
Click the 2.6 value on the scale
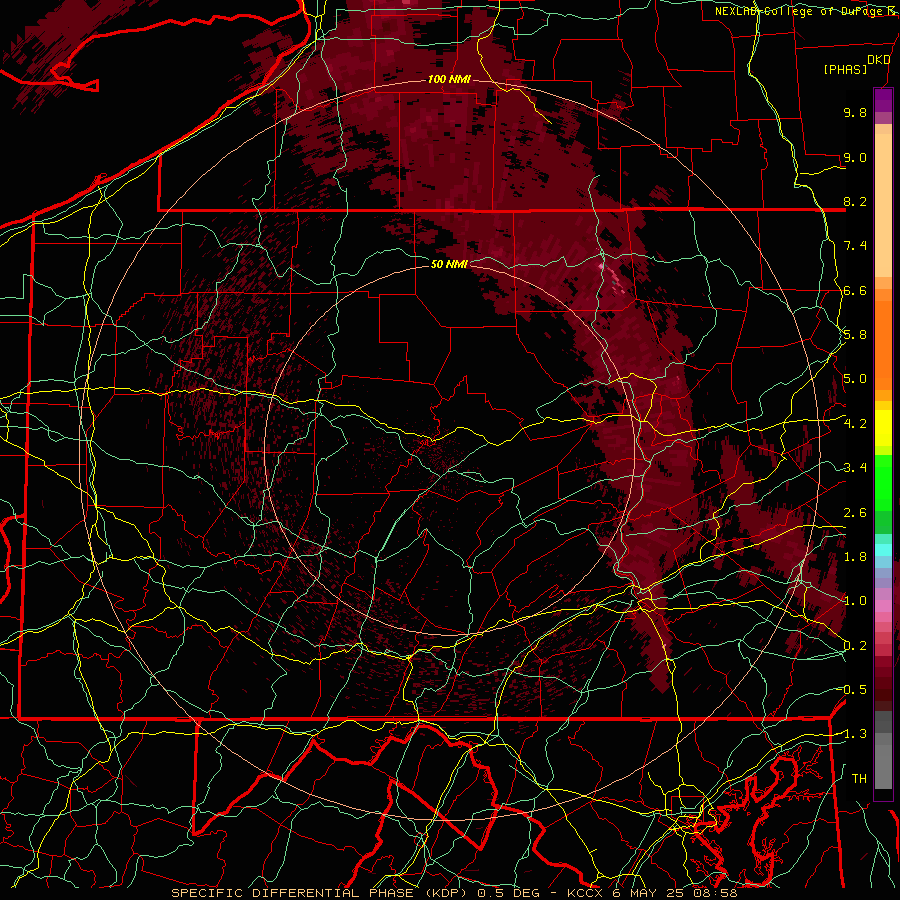click(855, 513)
